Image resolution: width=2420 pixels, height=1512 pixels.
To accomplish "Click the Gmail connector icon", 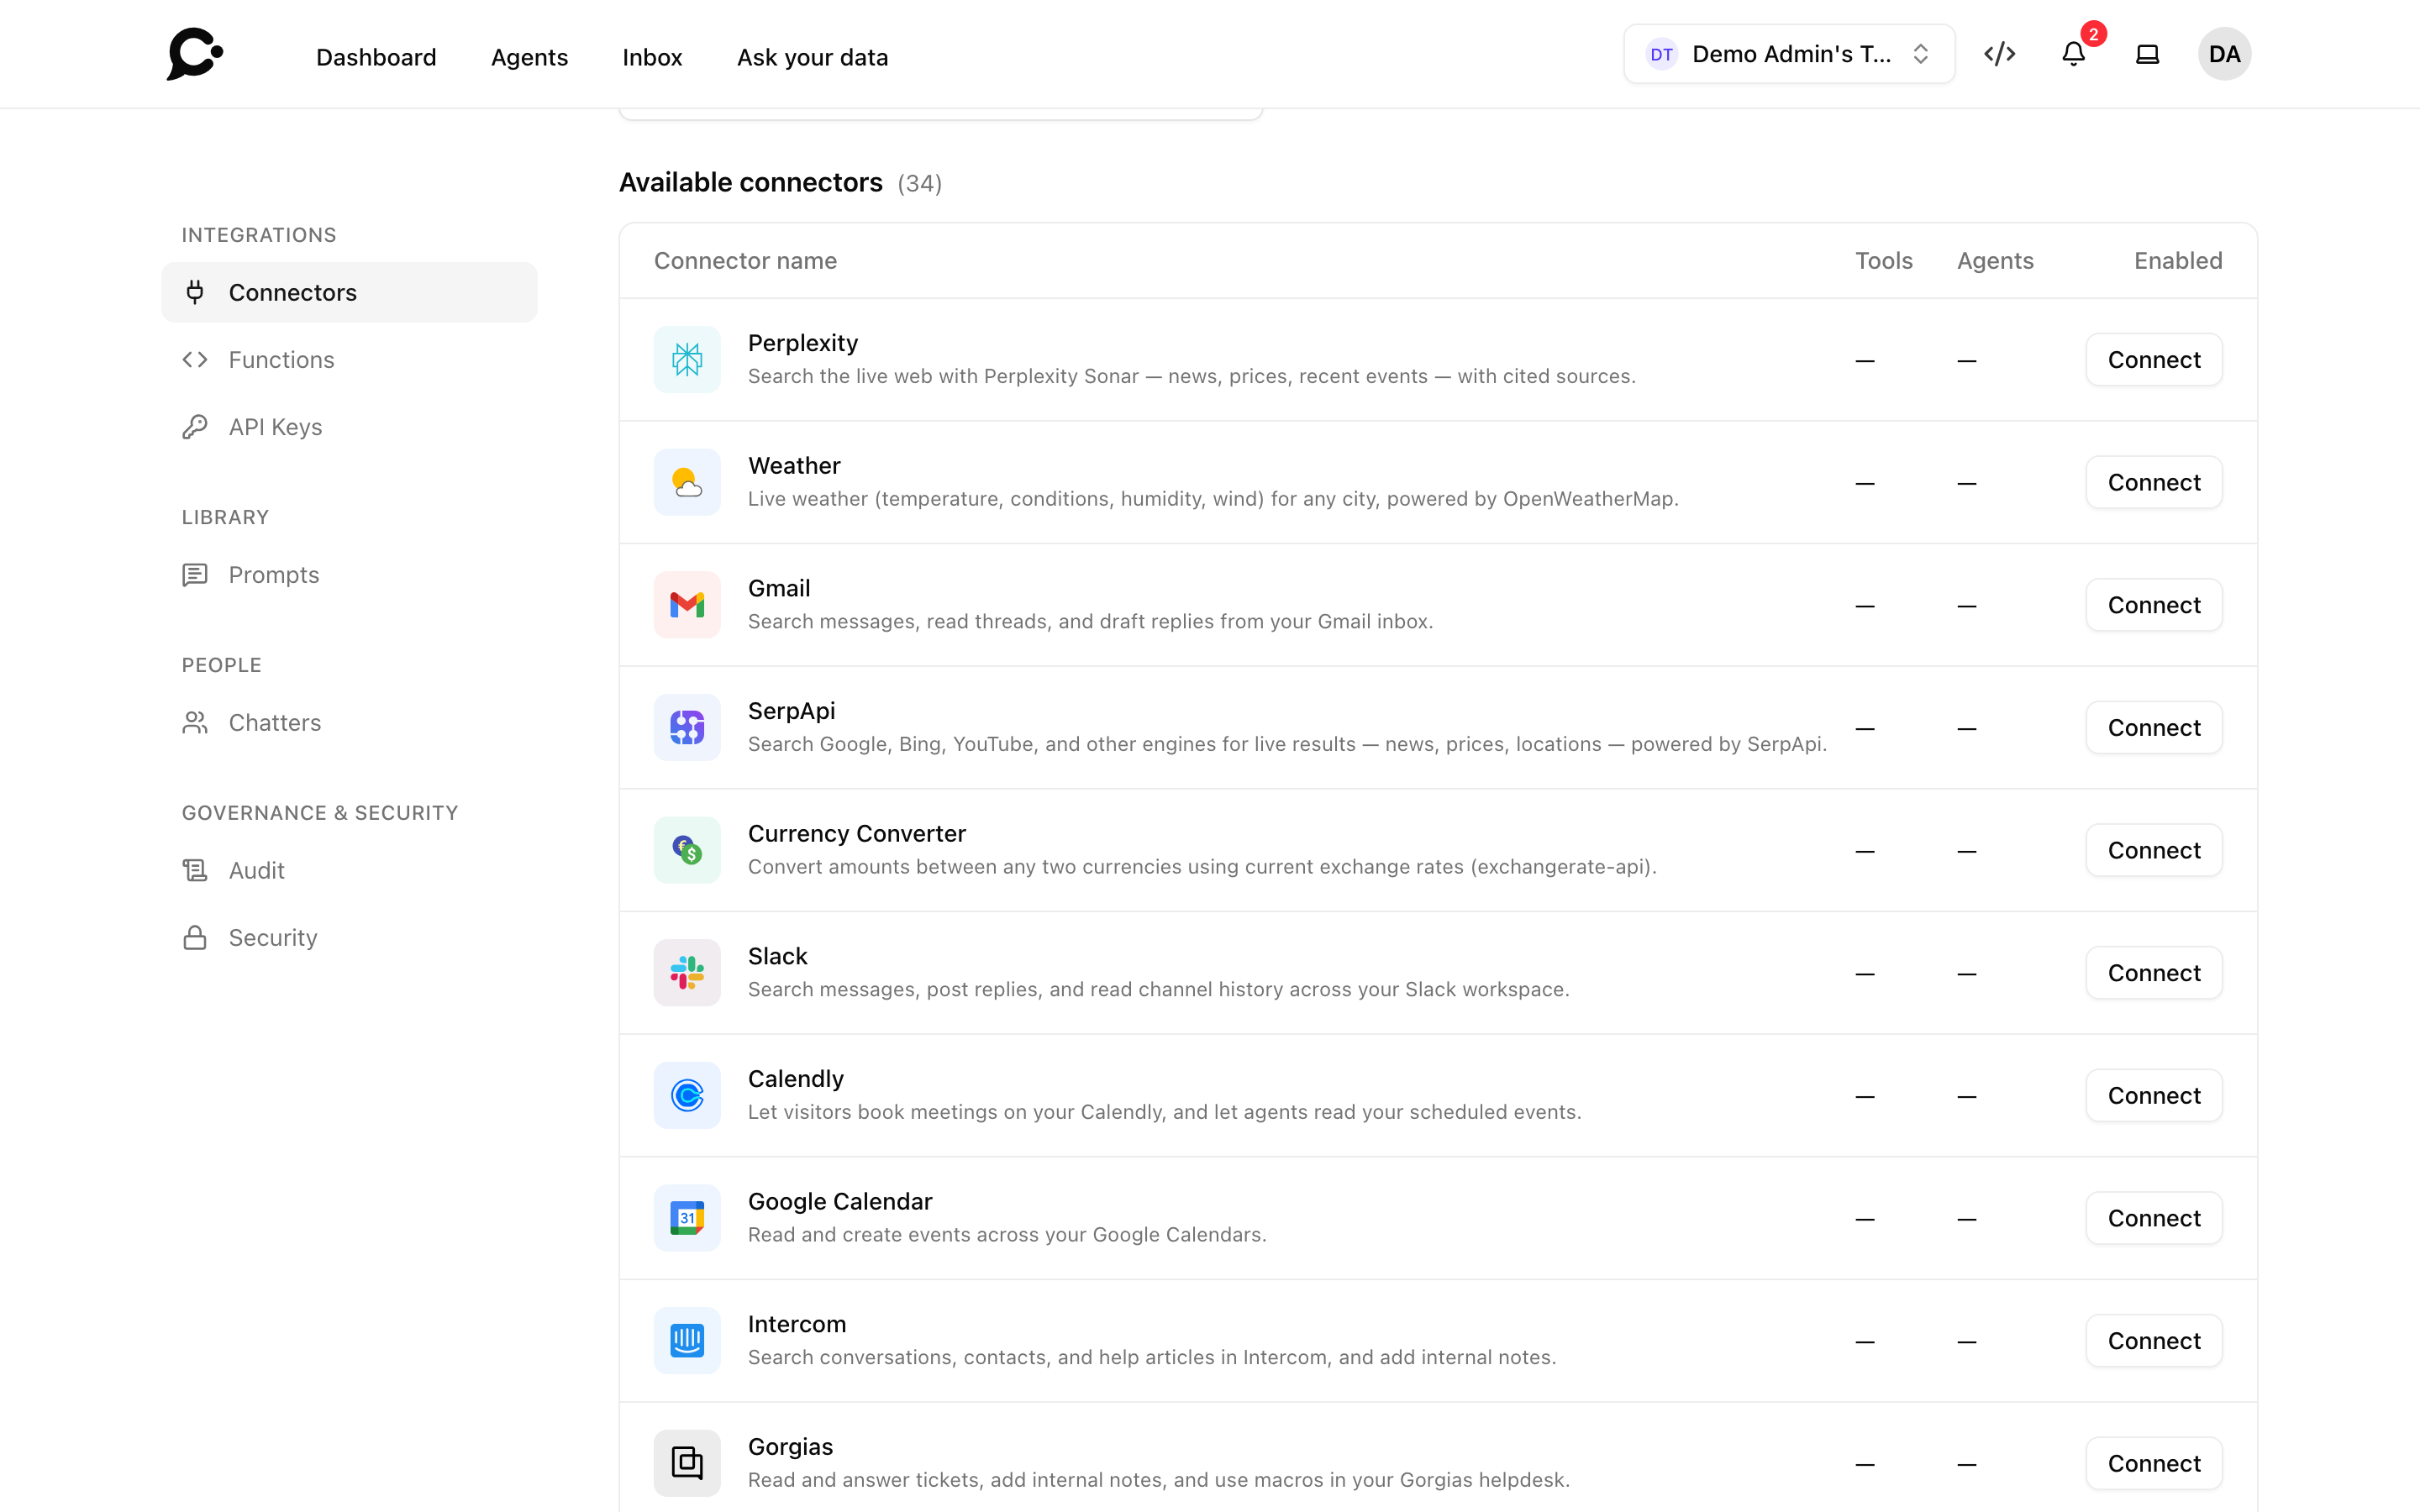I will tap(687, 605).
